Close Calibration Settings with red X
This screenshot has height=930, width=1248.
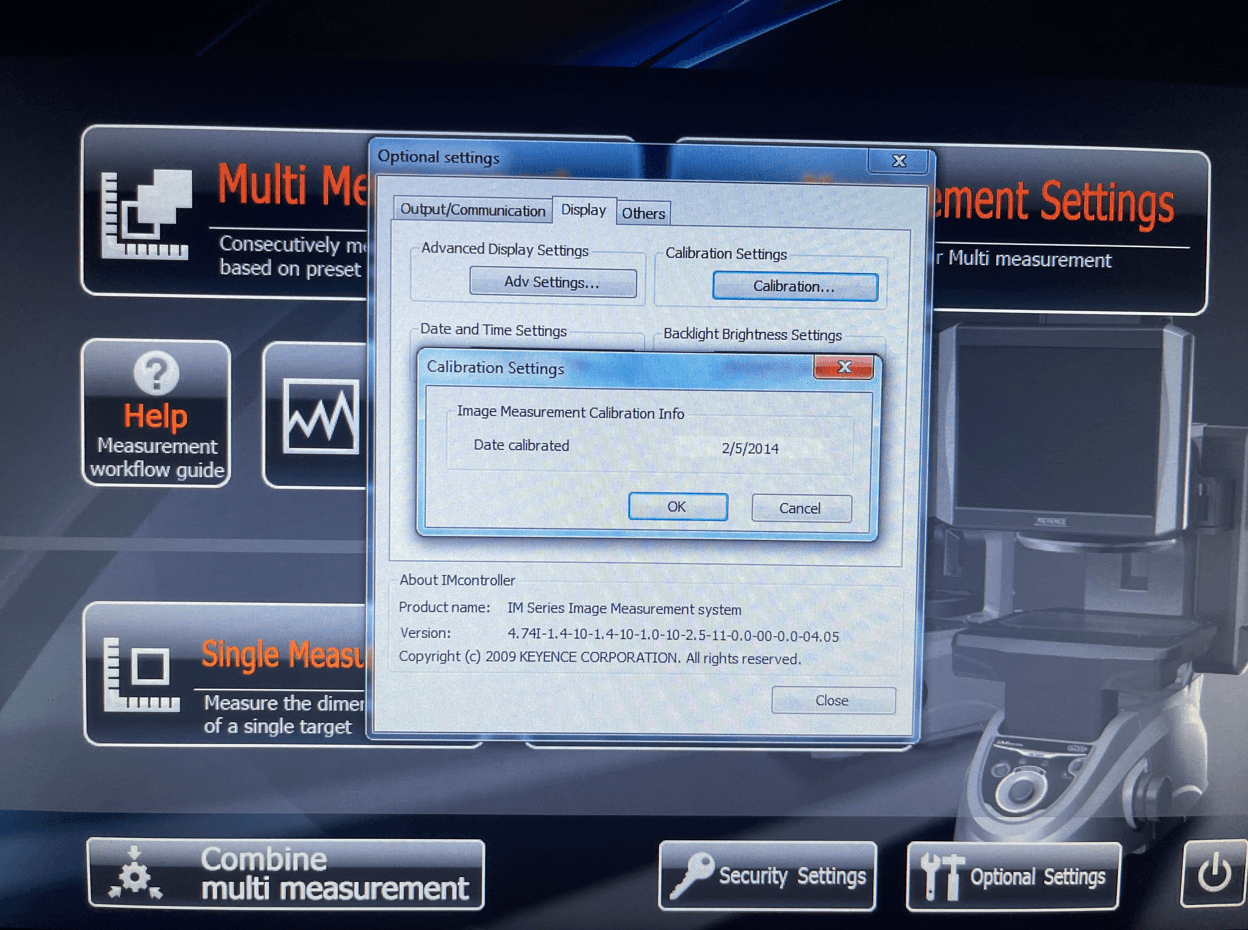pyautogui.click(x=843, y=368)
